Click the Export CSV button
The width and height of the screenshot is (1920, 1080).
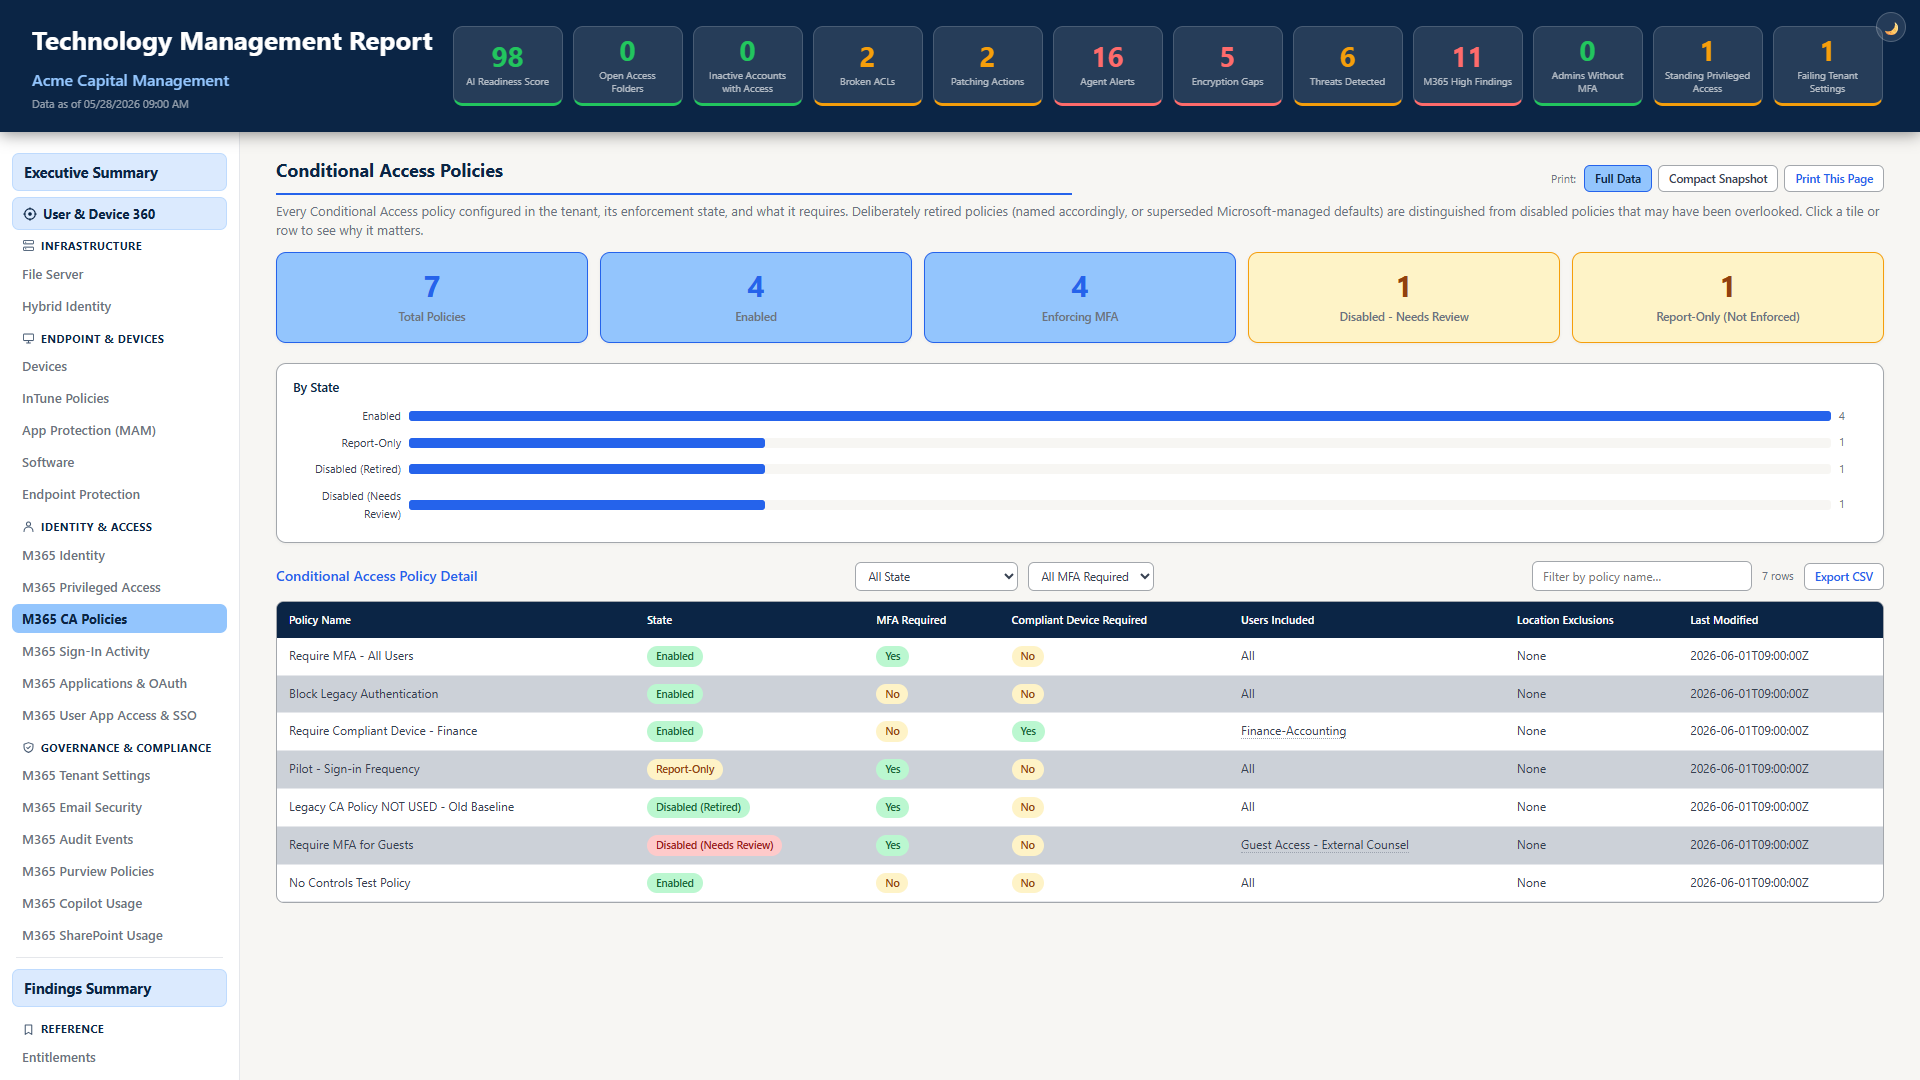click(1843, 577)
